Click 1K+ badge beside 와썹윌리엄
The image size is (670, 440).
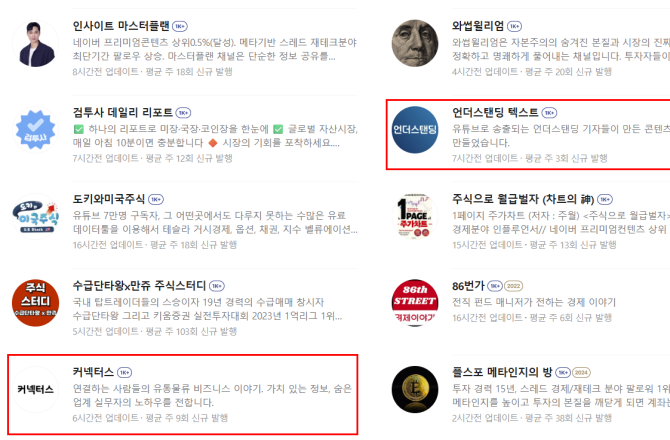pos(514,26)
